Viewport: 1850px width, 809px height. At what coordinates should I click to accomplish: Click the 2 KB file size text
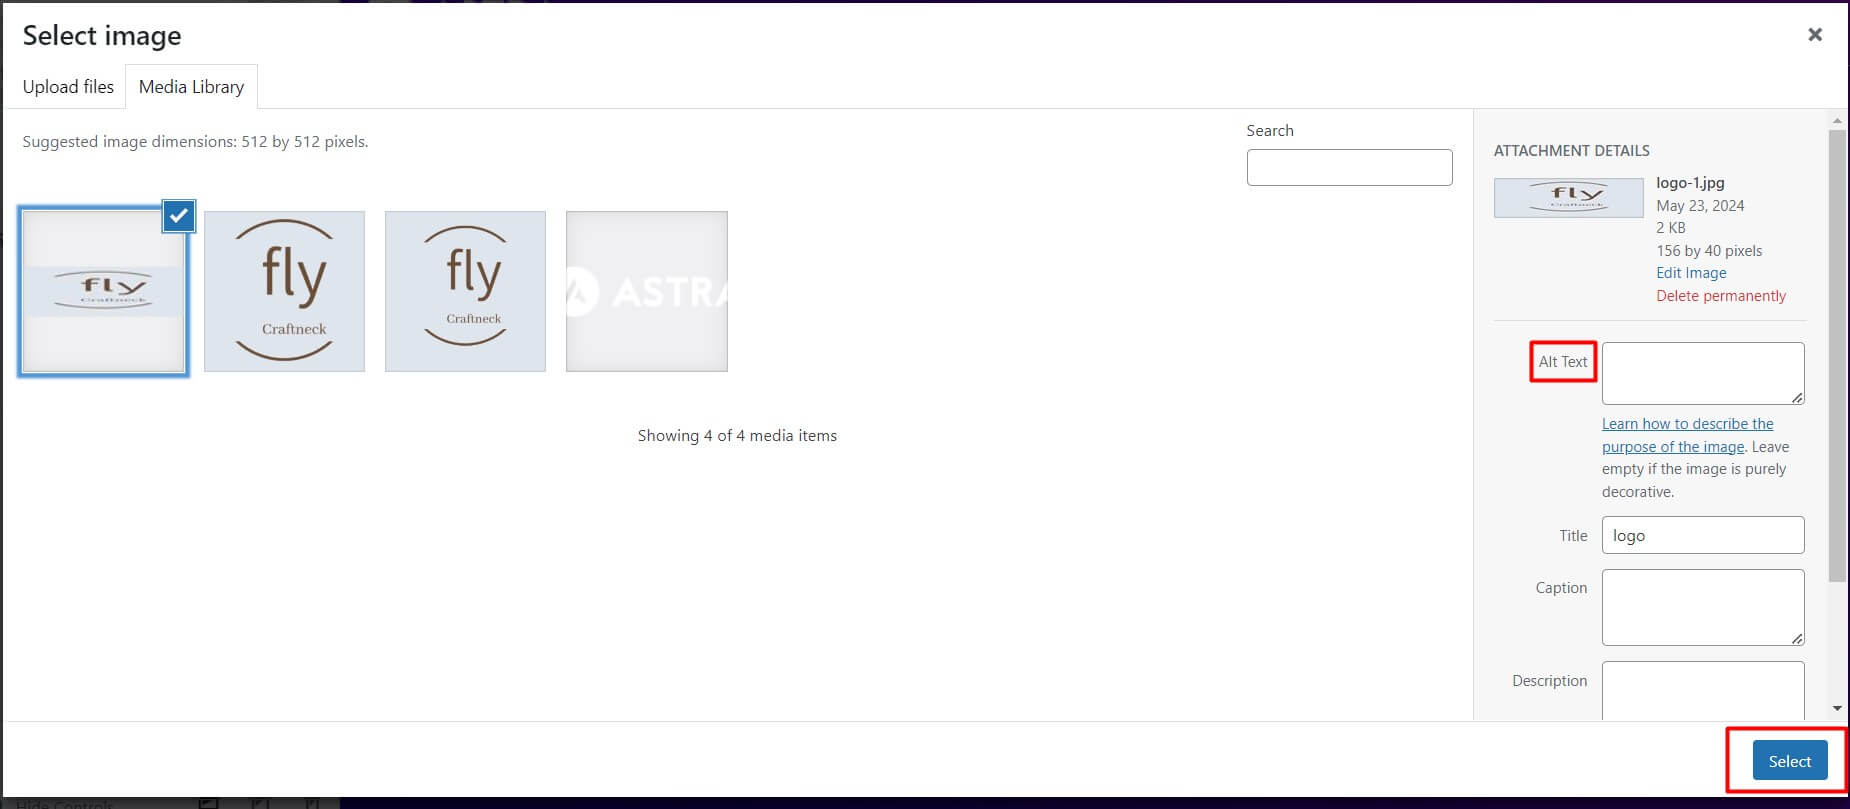[x=1671, y=228]
